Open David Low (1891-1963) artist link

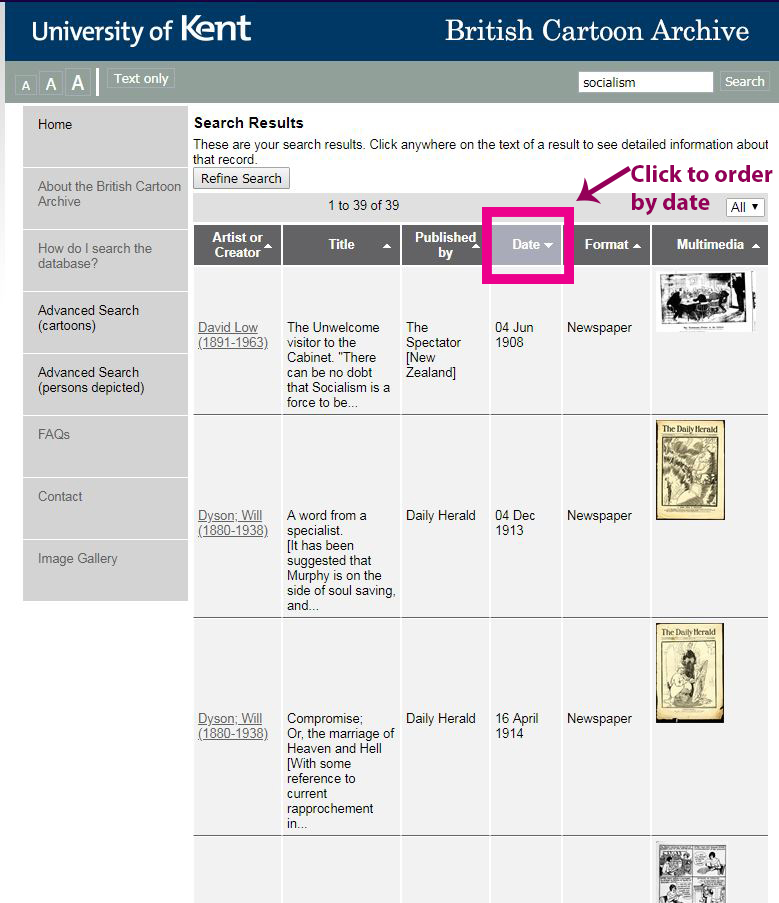[x=232, y=335]
